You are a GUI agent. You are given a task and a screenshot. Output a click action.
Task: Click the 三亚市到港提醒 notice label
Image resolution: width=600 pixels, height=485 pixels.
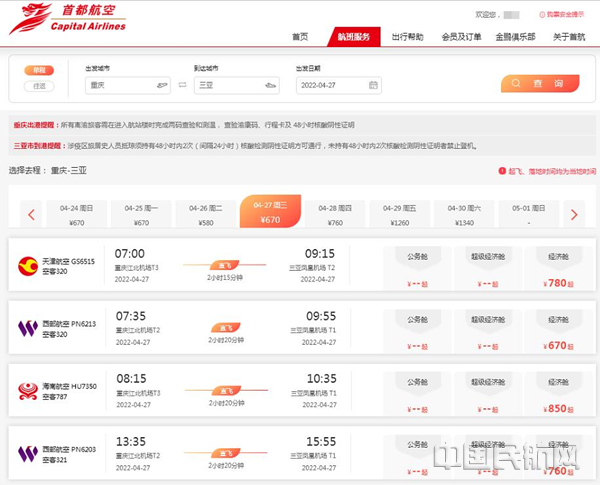pos(38,145)
